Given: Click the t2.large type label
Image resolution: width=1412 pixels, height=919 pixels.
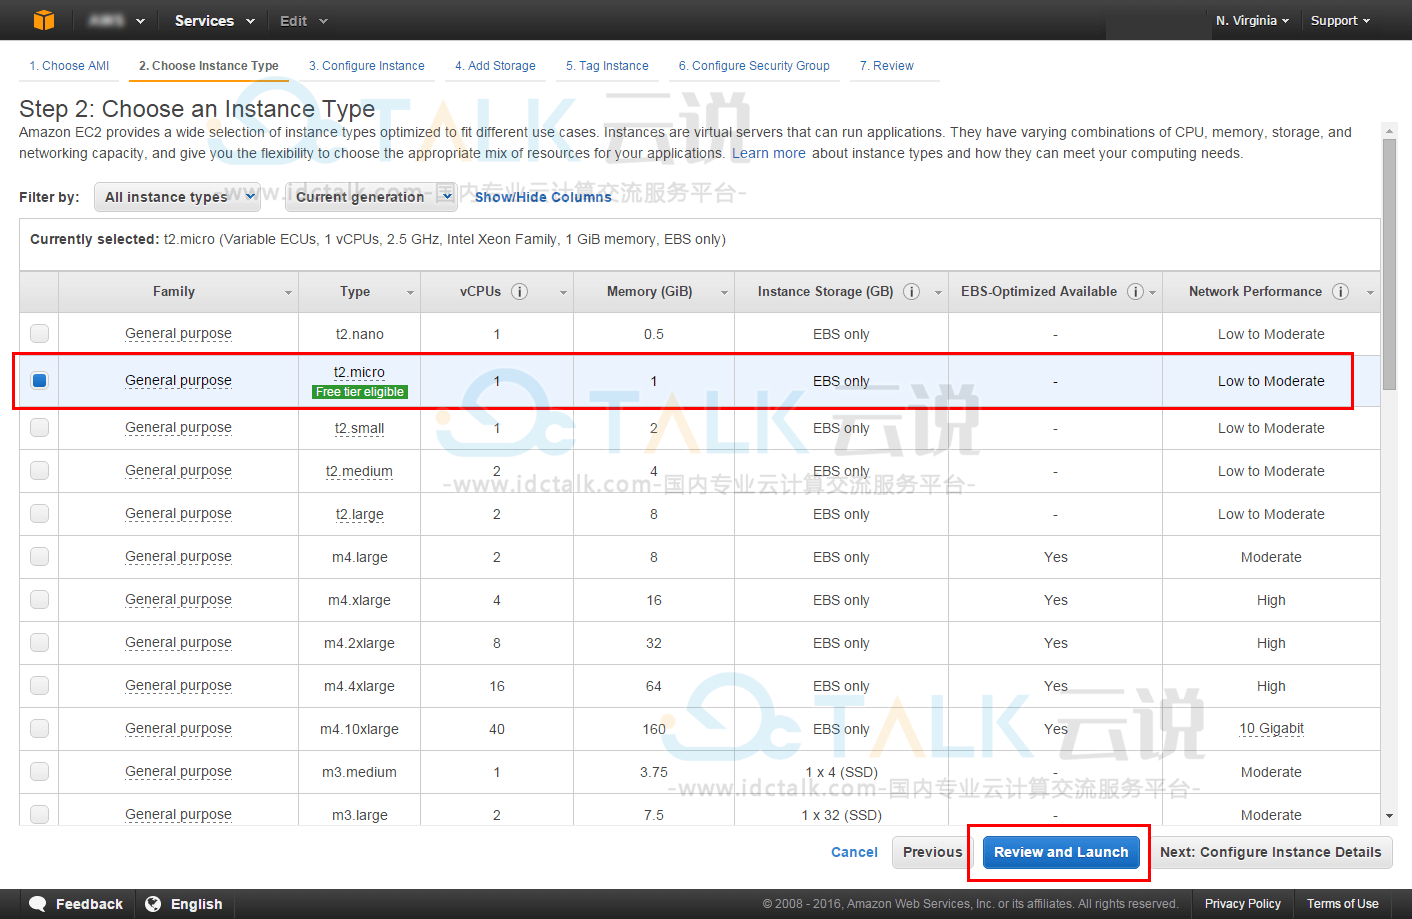Looking at the screenshot, I should click(359, 514).
